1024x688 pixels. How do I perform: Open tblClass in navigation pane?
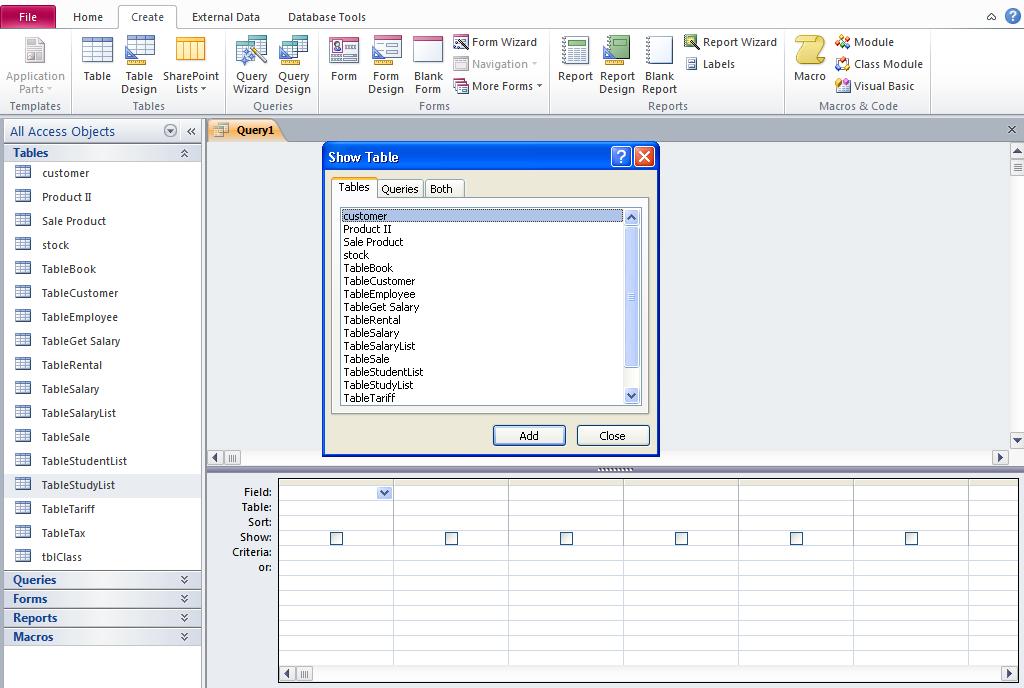[x=103, y=557]
